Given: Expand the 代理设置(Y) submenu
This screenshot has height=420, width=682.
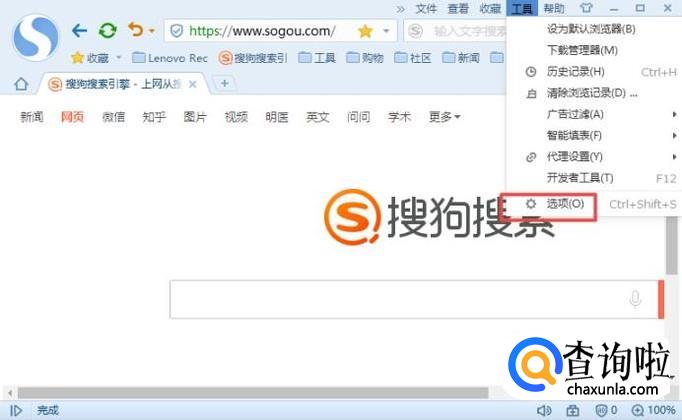Looking at the screenshot, I should click(594, 157).
